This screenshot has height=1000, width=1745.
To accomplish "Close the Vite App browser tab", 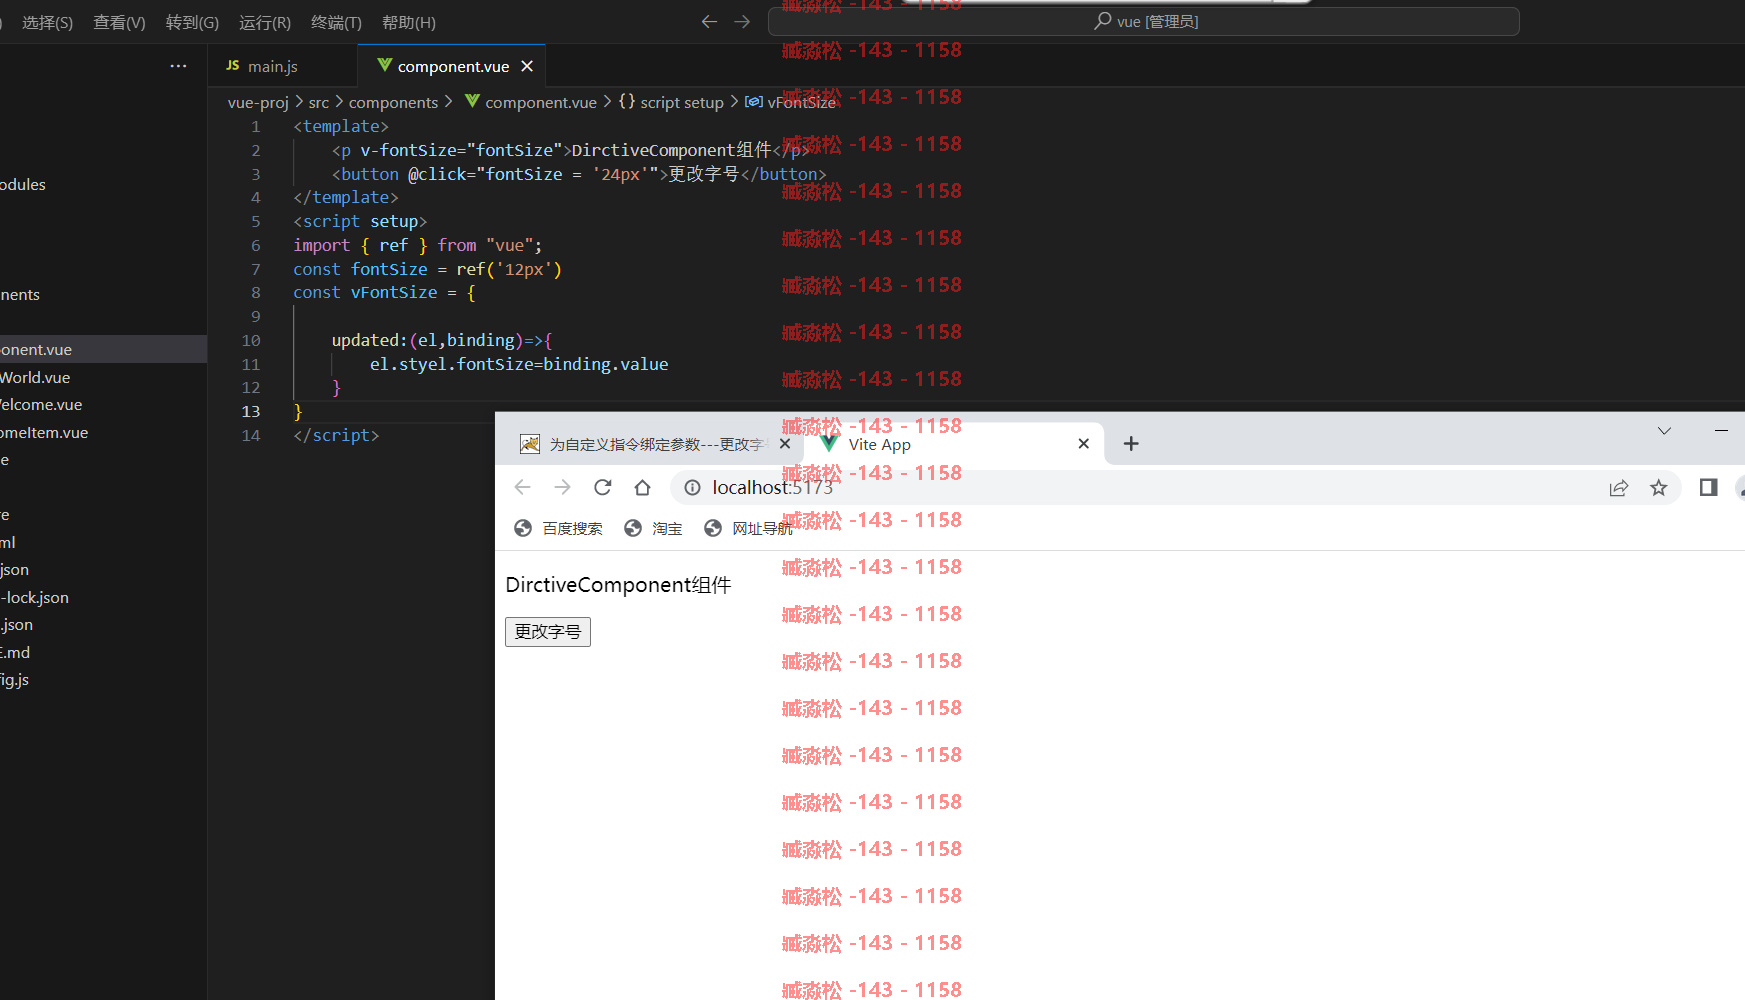I will point(1083,444).
